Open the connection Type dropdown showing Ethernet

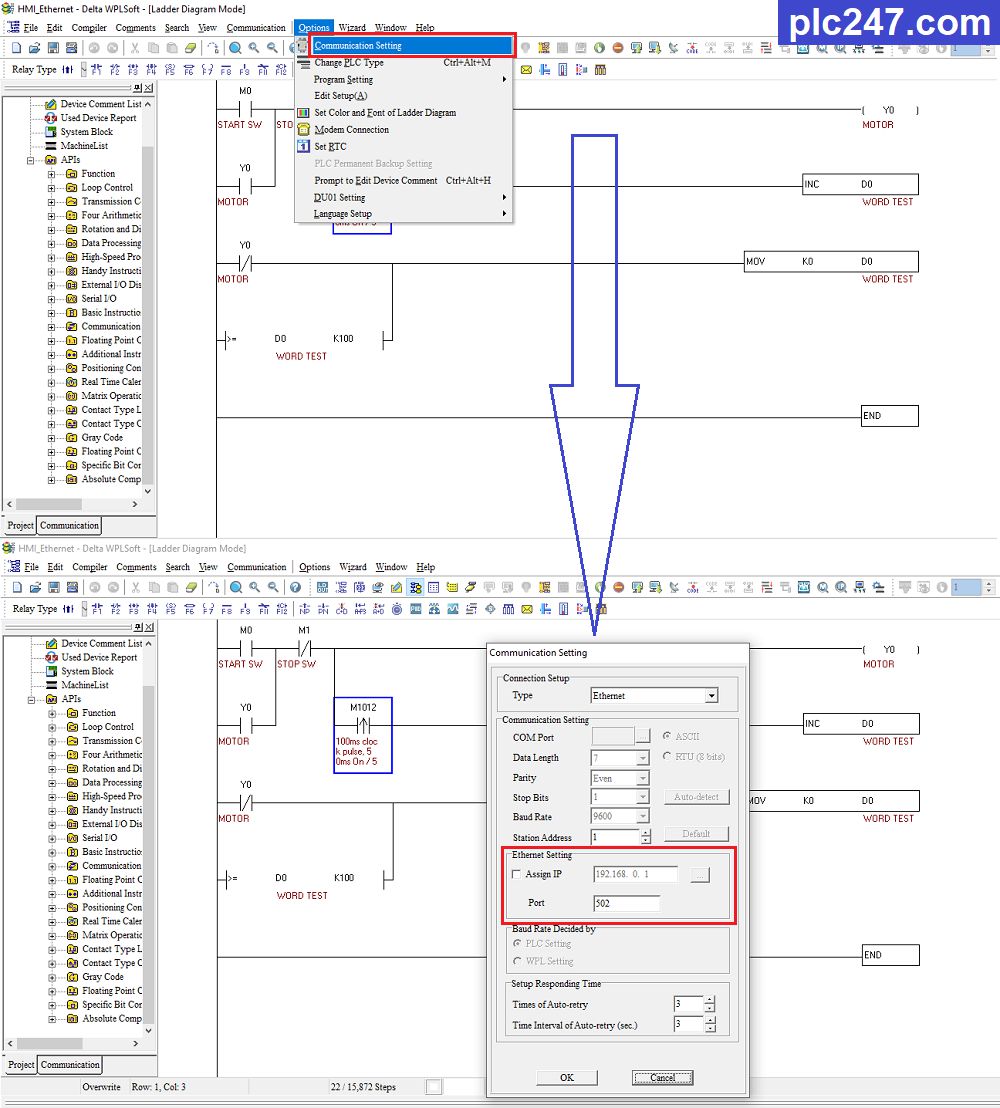tap(711, 696)
